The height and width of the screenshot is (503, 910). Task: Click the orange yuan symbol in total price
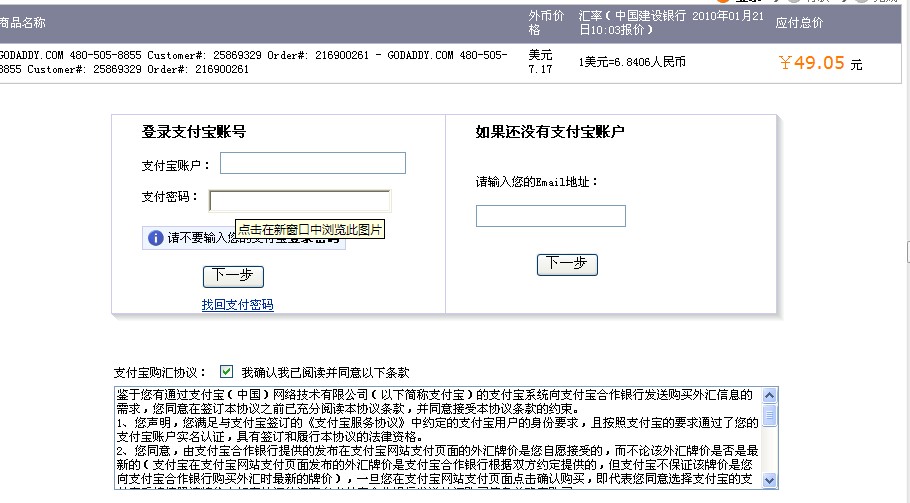786,63
